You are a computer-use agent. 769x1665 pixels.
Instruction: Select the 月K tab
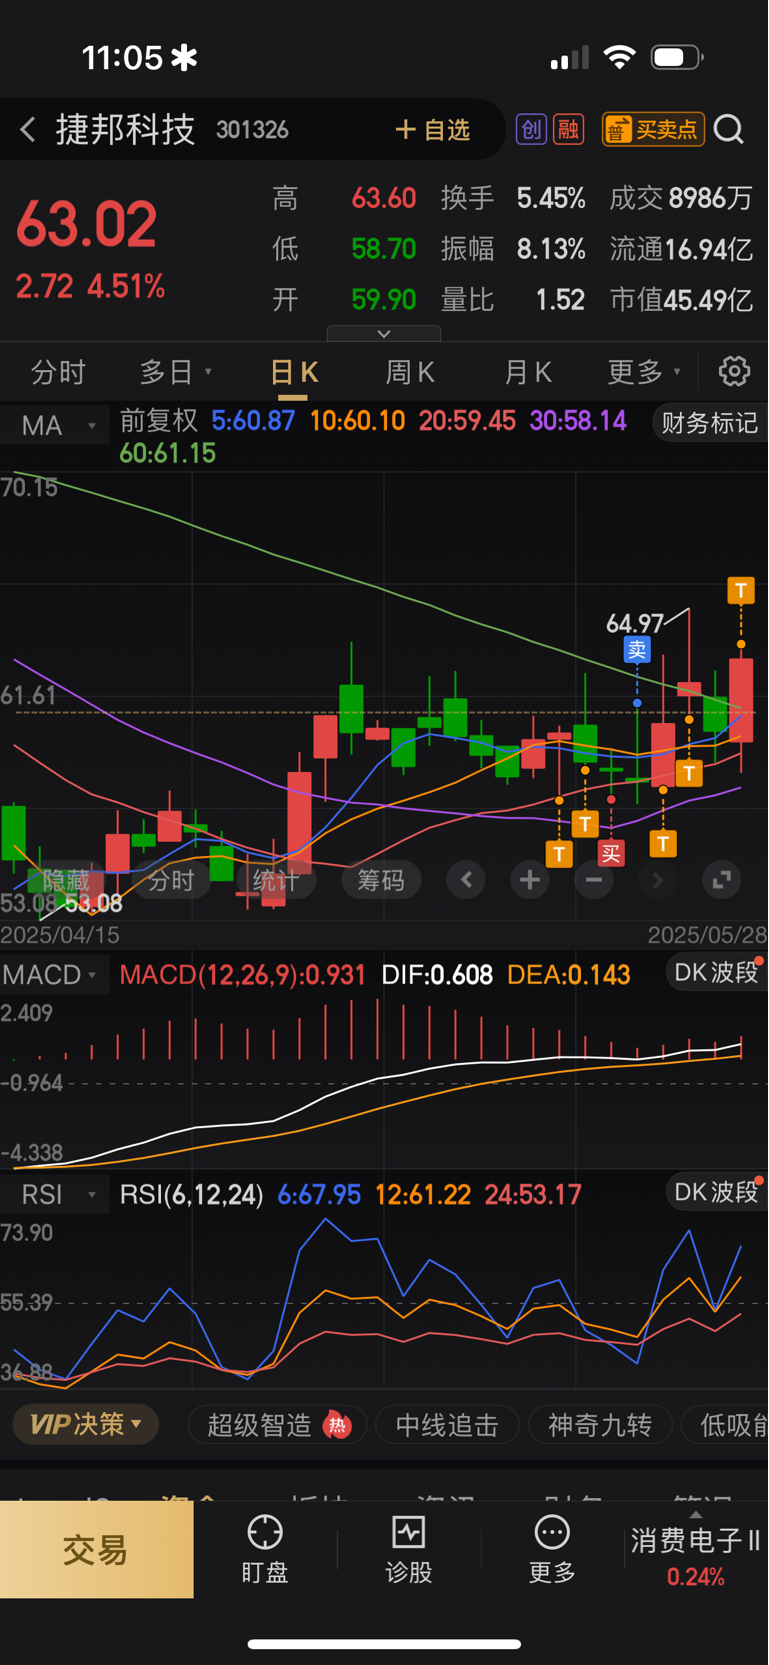click(527, 372)
